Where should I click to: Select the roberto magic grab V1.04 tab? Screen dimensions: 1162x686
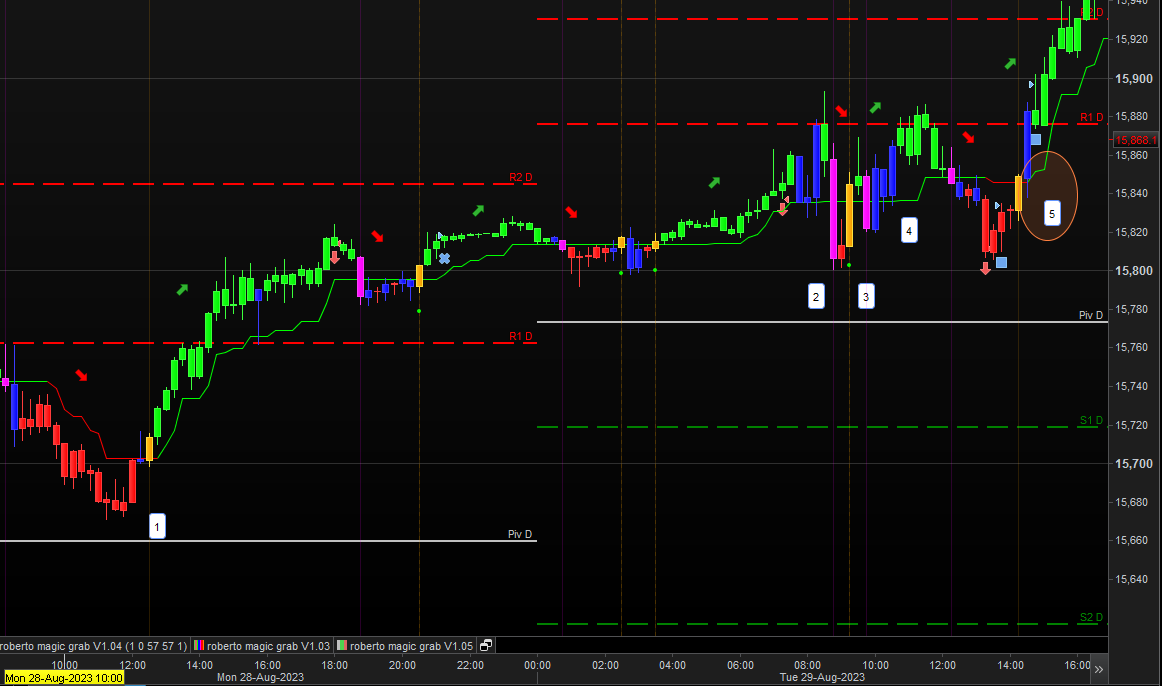point(94,646)
